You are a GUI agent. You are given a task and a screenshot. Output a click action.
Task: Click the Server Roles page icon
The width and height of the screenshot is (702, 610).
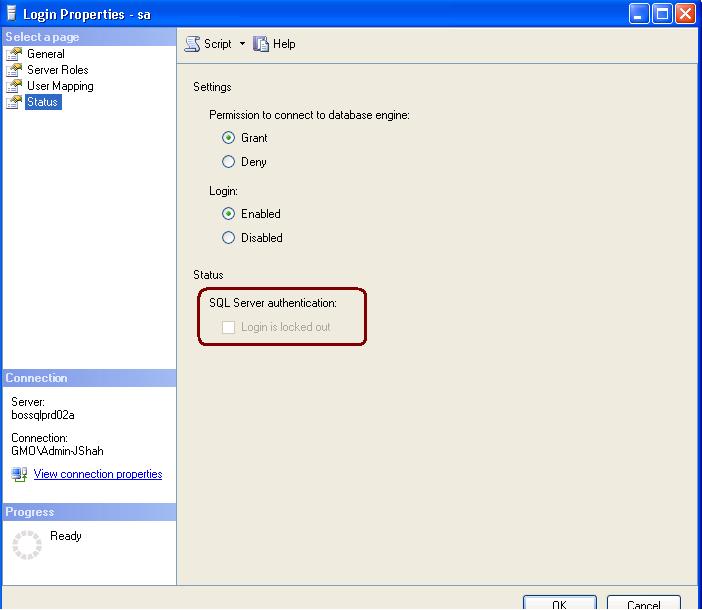(x=14, y=70)
